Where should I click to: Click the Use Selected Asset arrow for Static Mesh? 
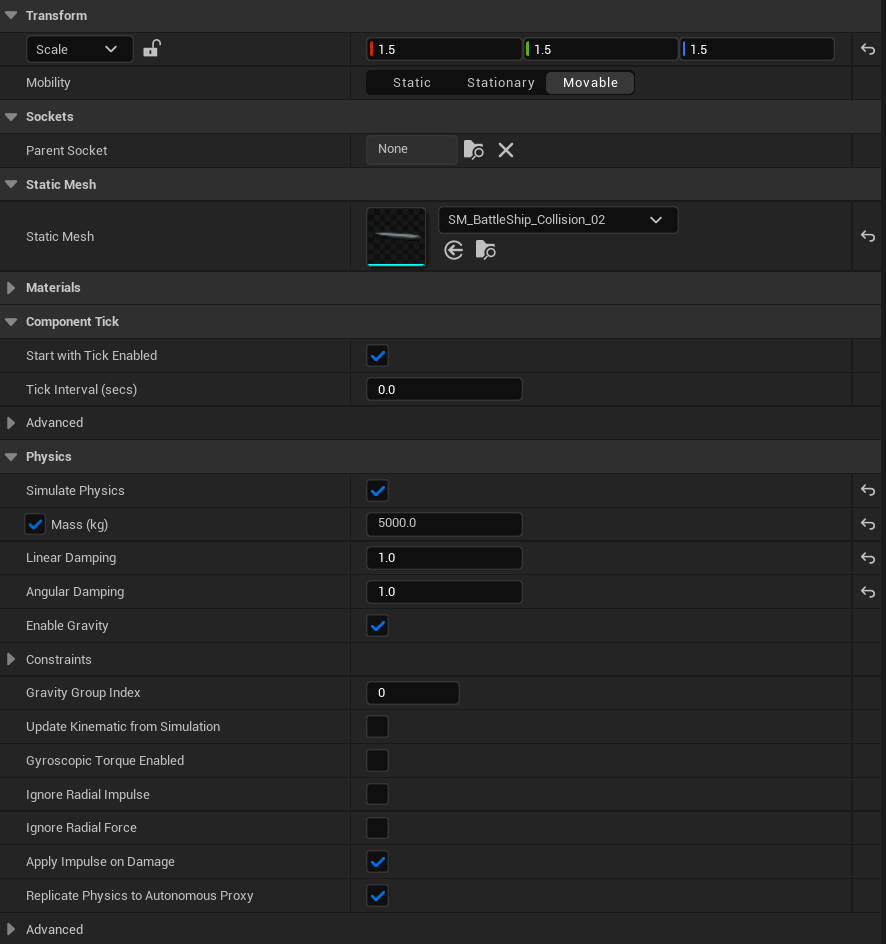[453, 250]
